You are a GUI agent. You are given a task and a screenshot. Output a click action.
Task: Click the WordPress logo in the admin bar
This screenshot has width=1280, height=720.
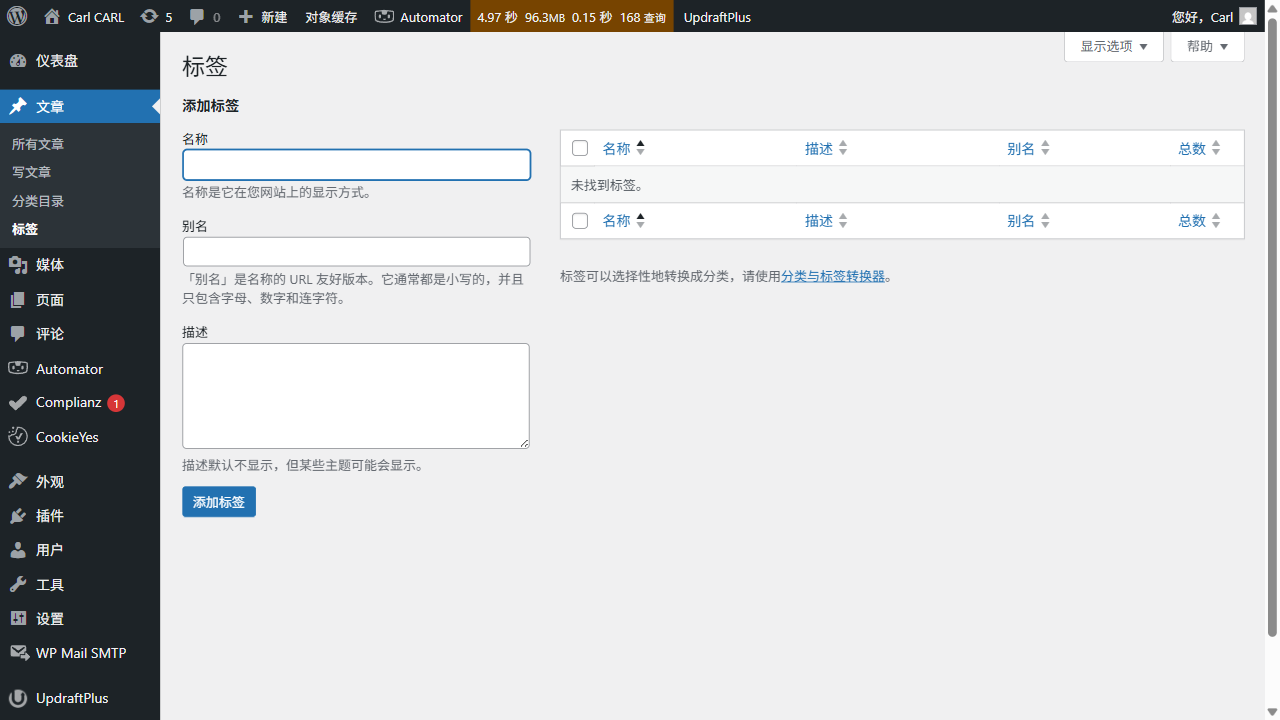pos(16,16)
